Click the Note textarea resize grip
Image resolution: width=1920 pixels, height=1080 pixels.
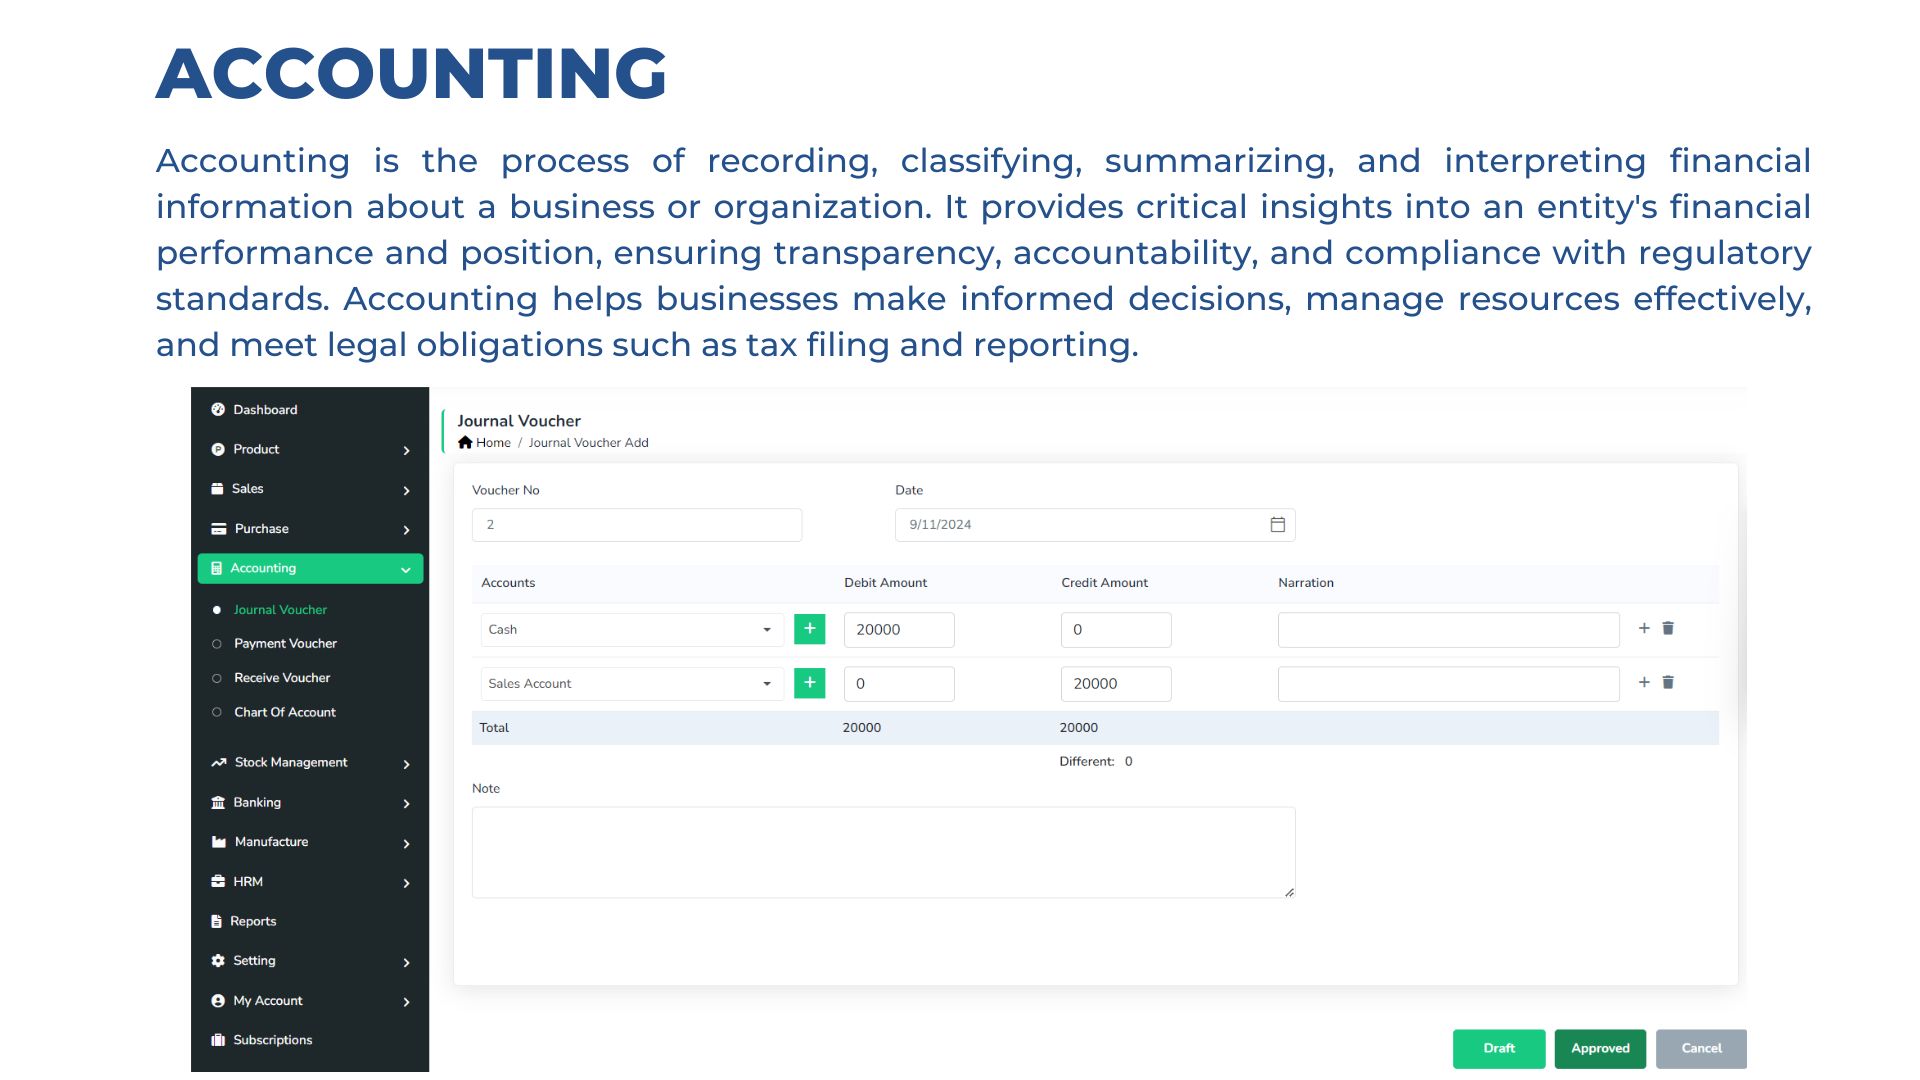click(1289, 892)
